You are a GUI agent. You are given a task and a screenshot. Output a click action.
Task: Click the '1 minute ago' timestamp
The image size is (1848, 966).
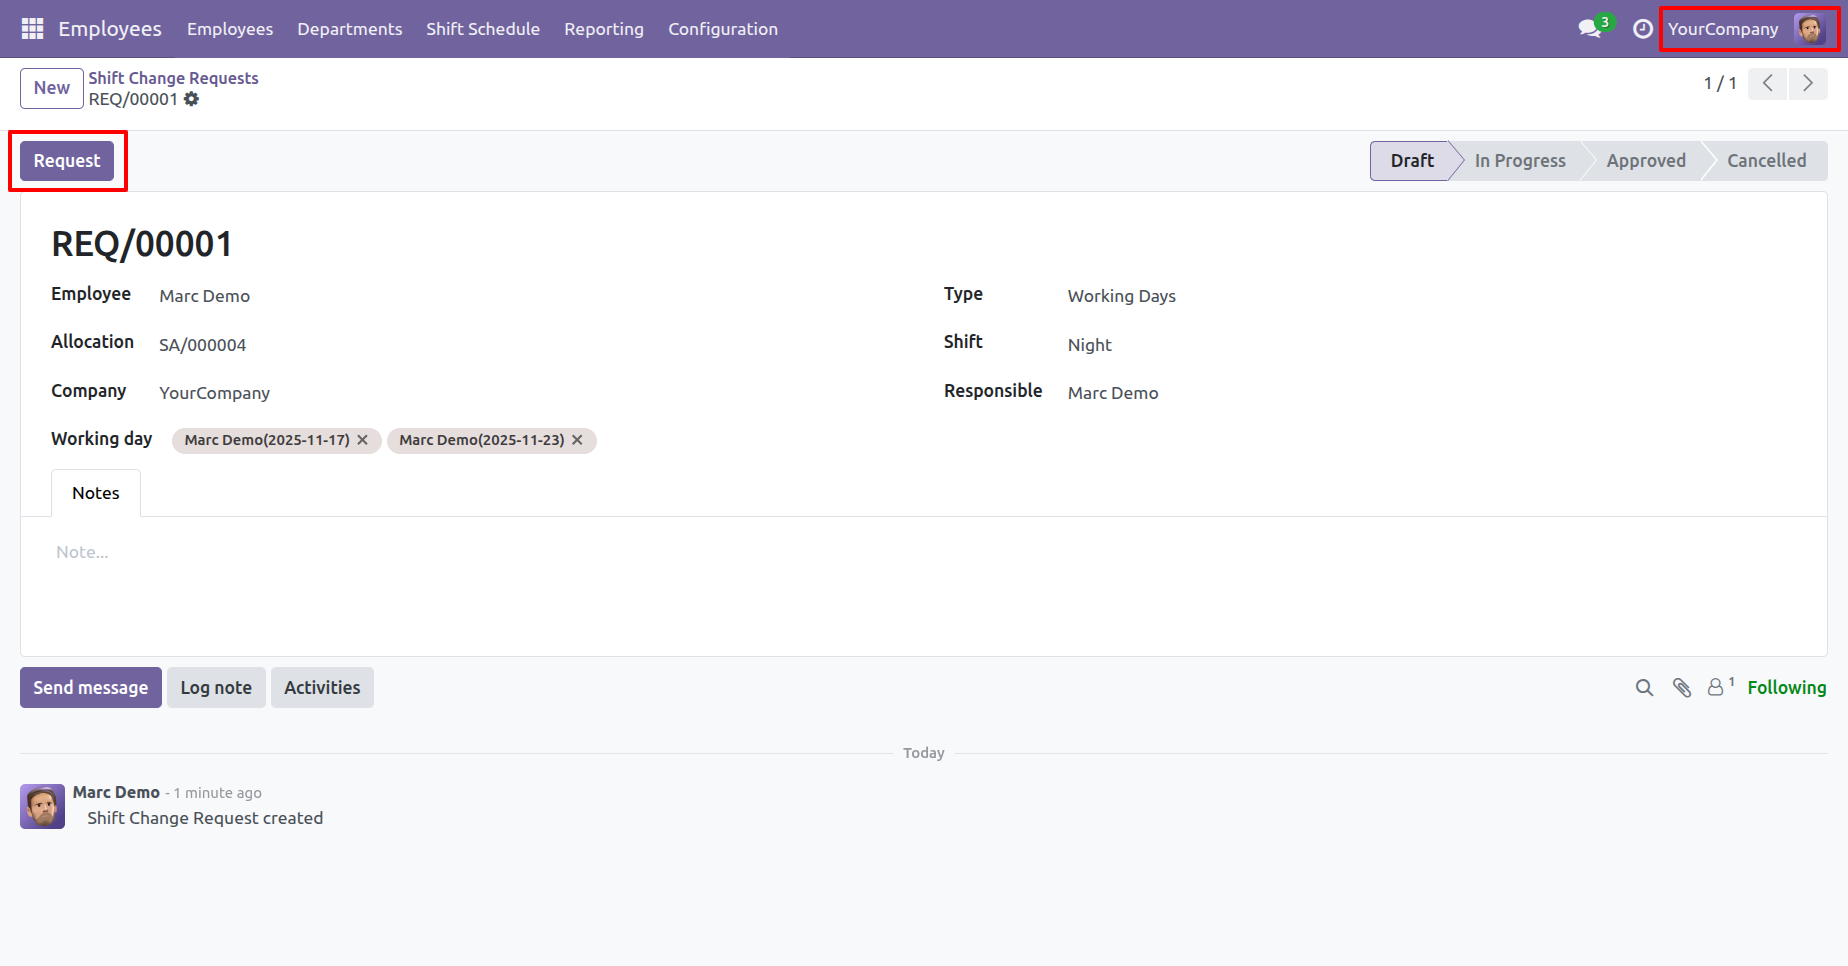coord(217,793)
